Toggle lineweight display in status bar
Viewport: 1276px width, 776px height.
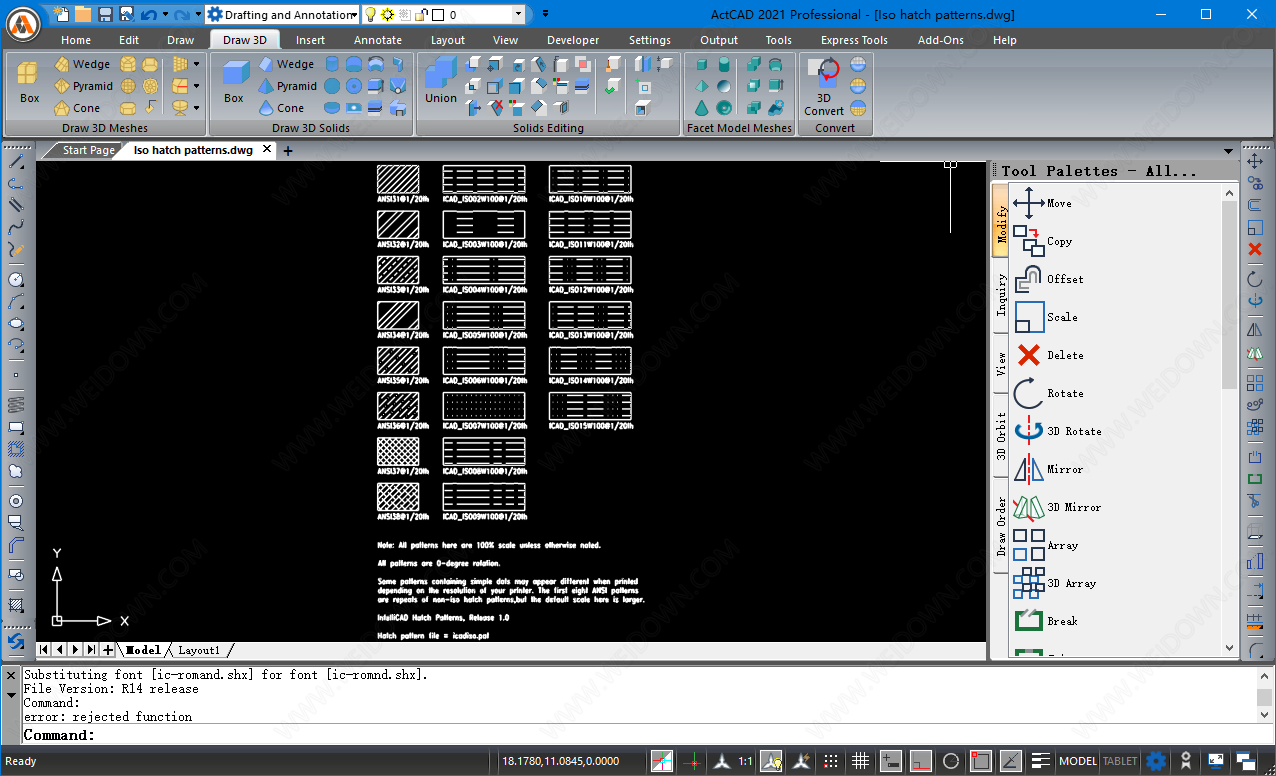pyautogui.click(x=1041, y=761)
